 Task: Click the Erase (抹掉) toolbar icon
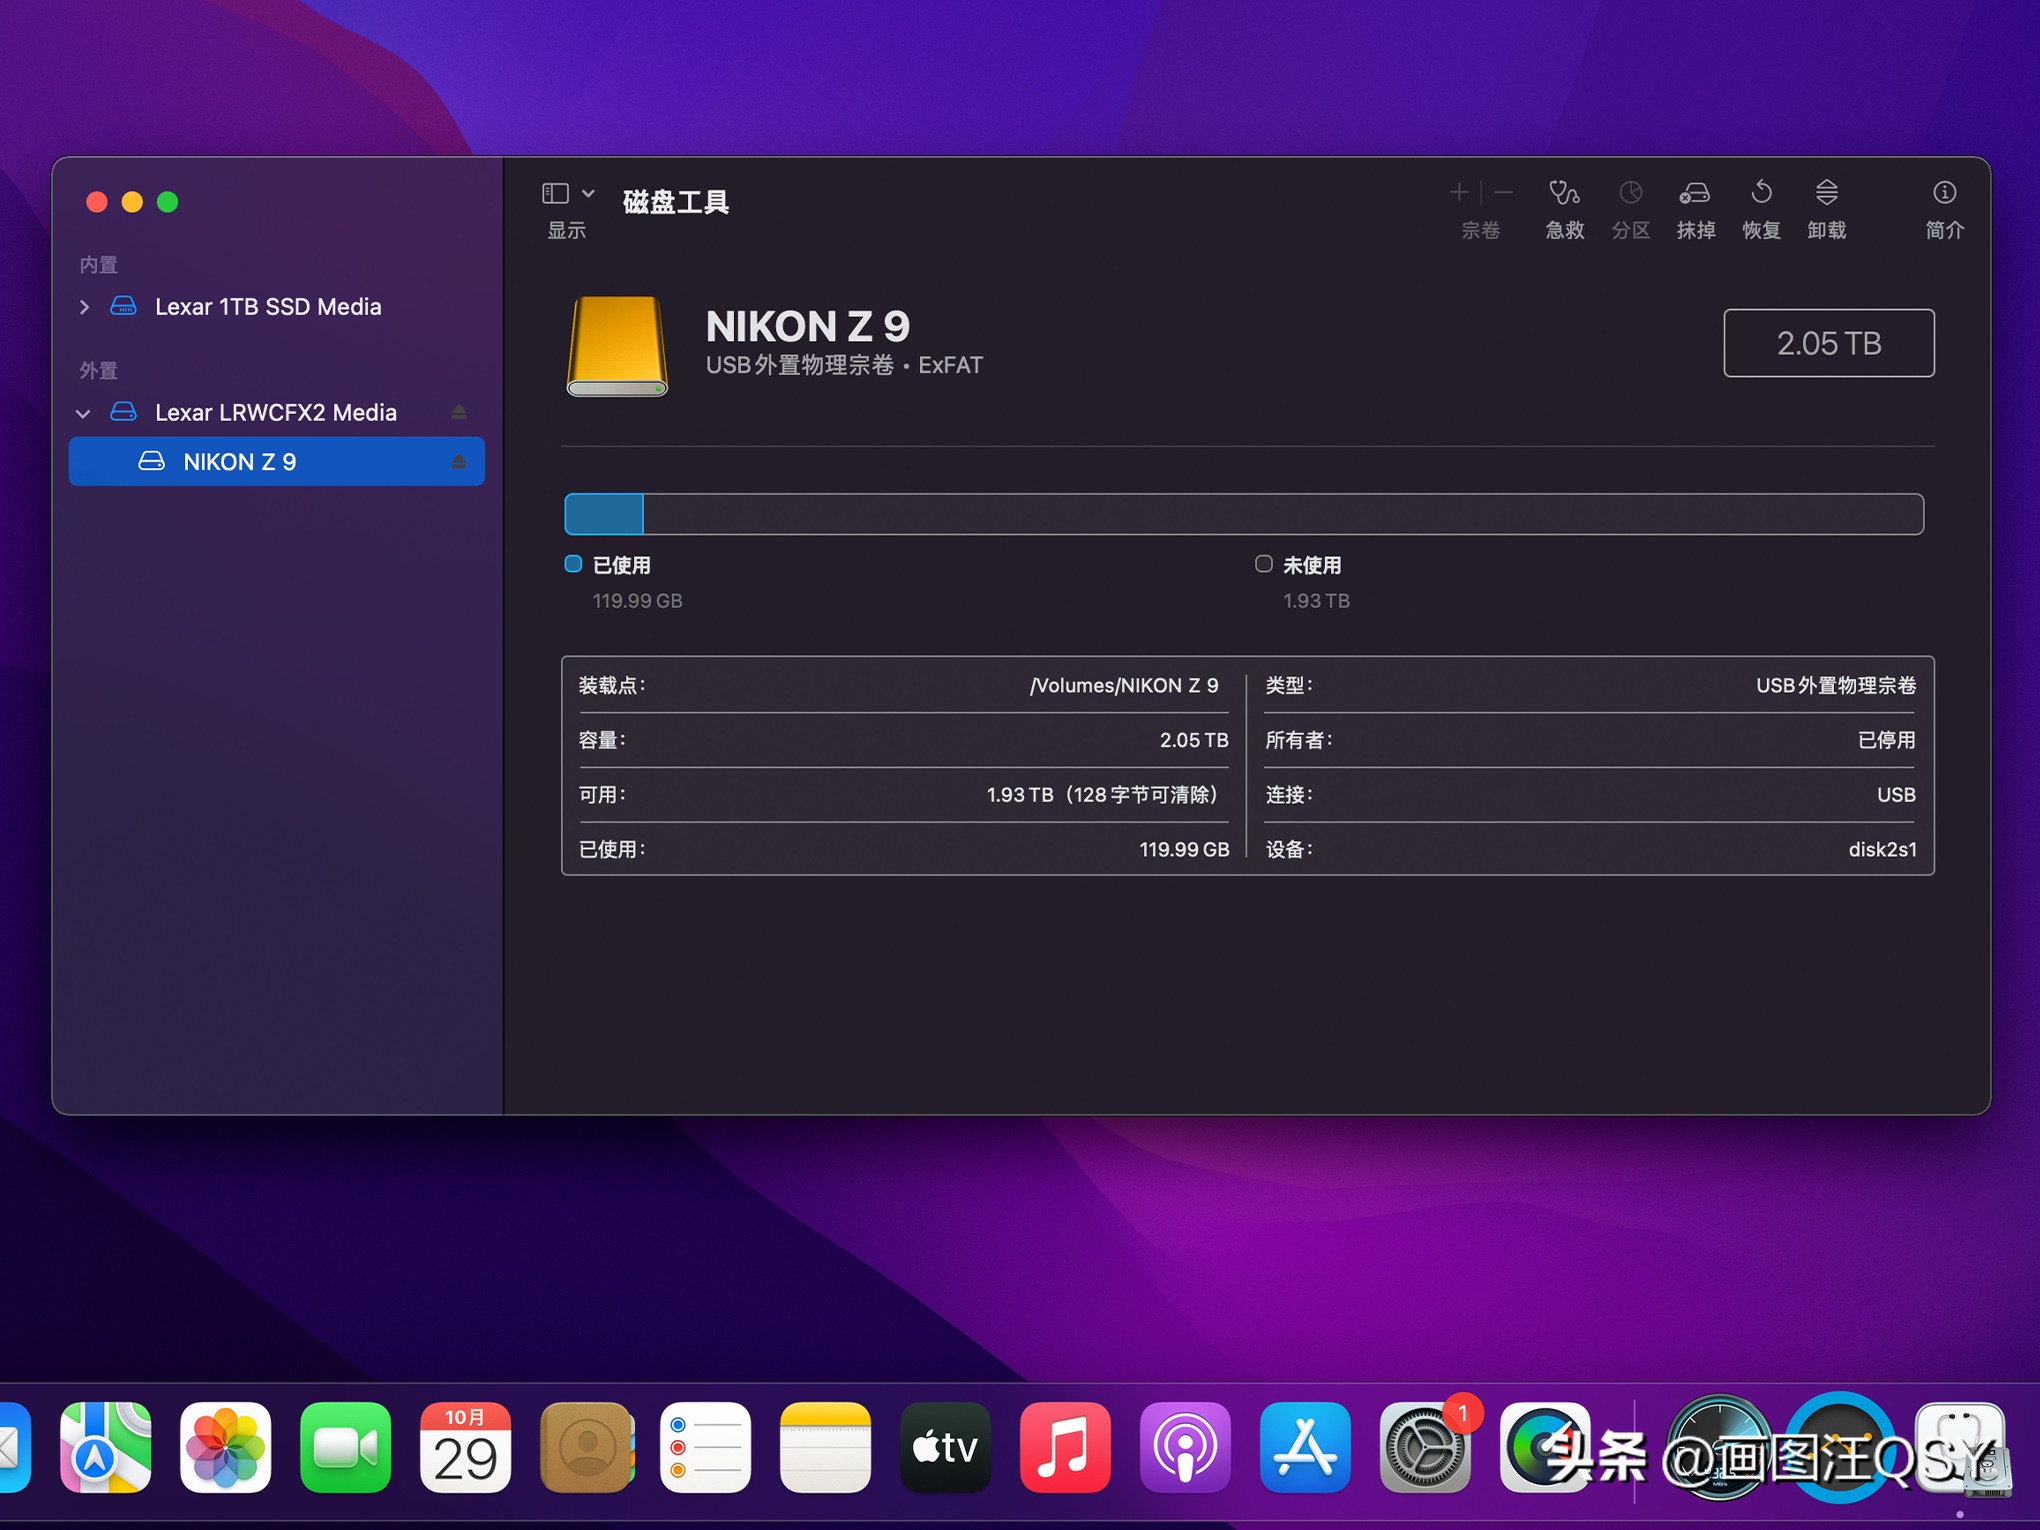point(1695,194)
